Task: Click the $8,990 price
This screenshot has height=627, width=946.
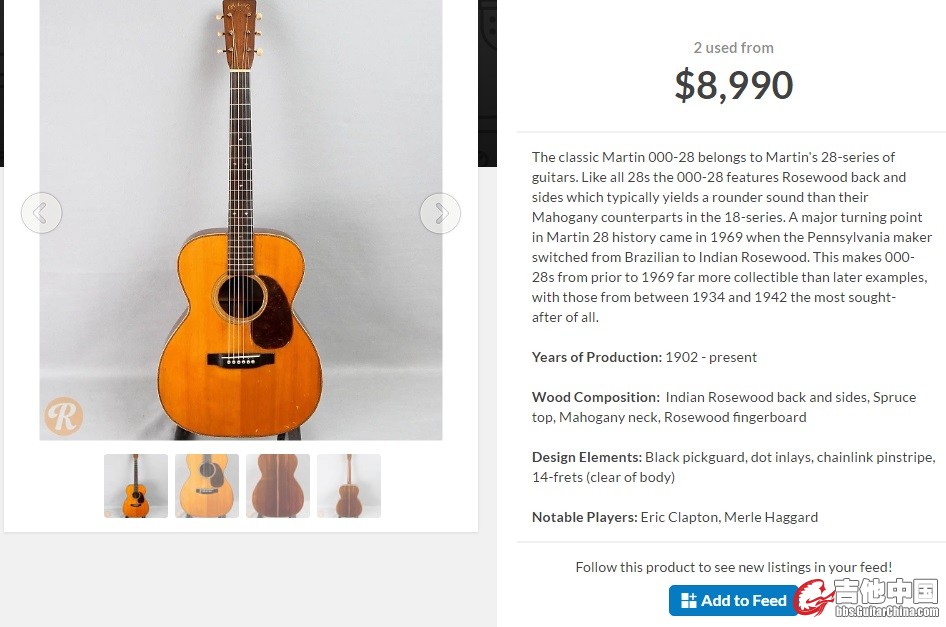Action: coord(733,86)
